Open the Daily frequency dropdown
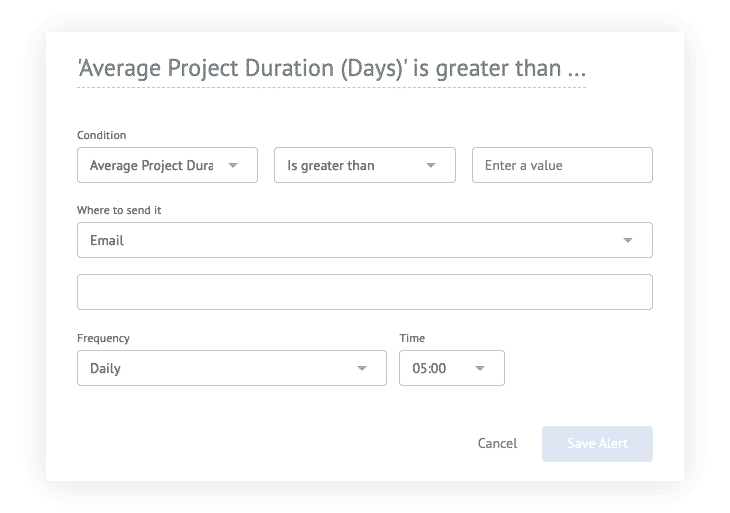This screenshot has width=730, height=513. 232,368
